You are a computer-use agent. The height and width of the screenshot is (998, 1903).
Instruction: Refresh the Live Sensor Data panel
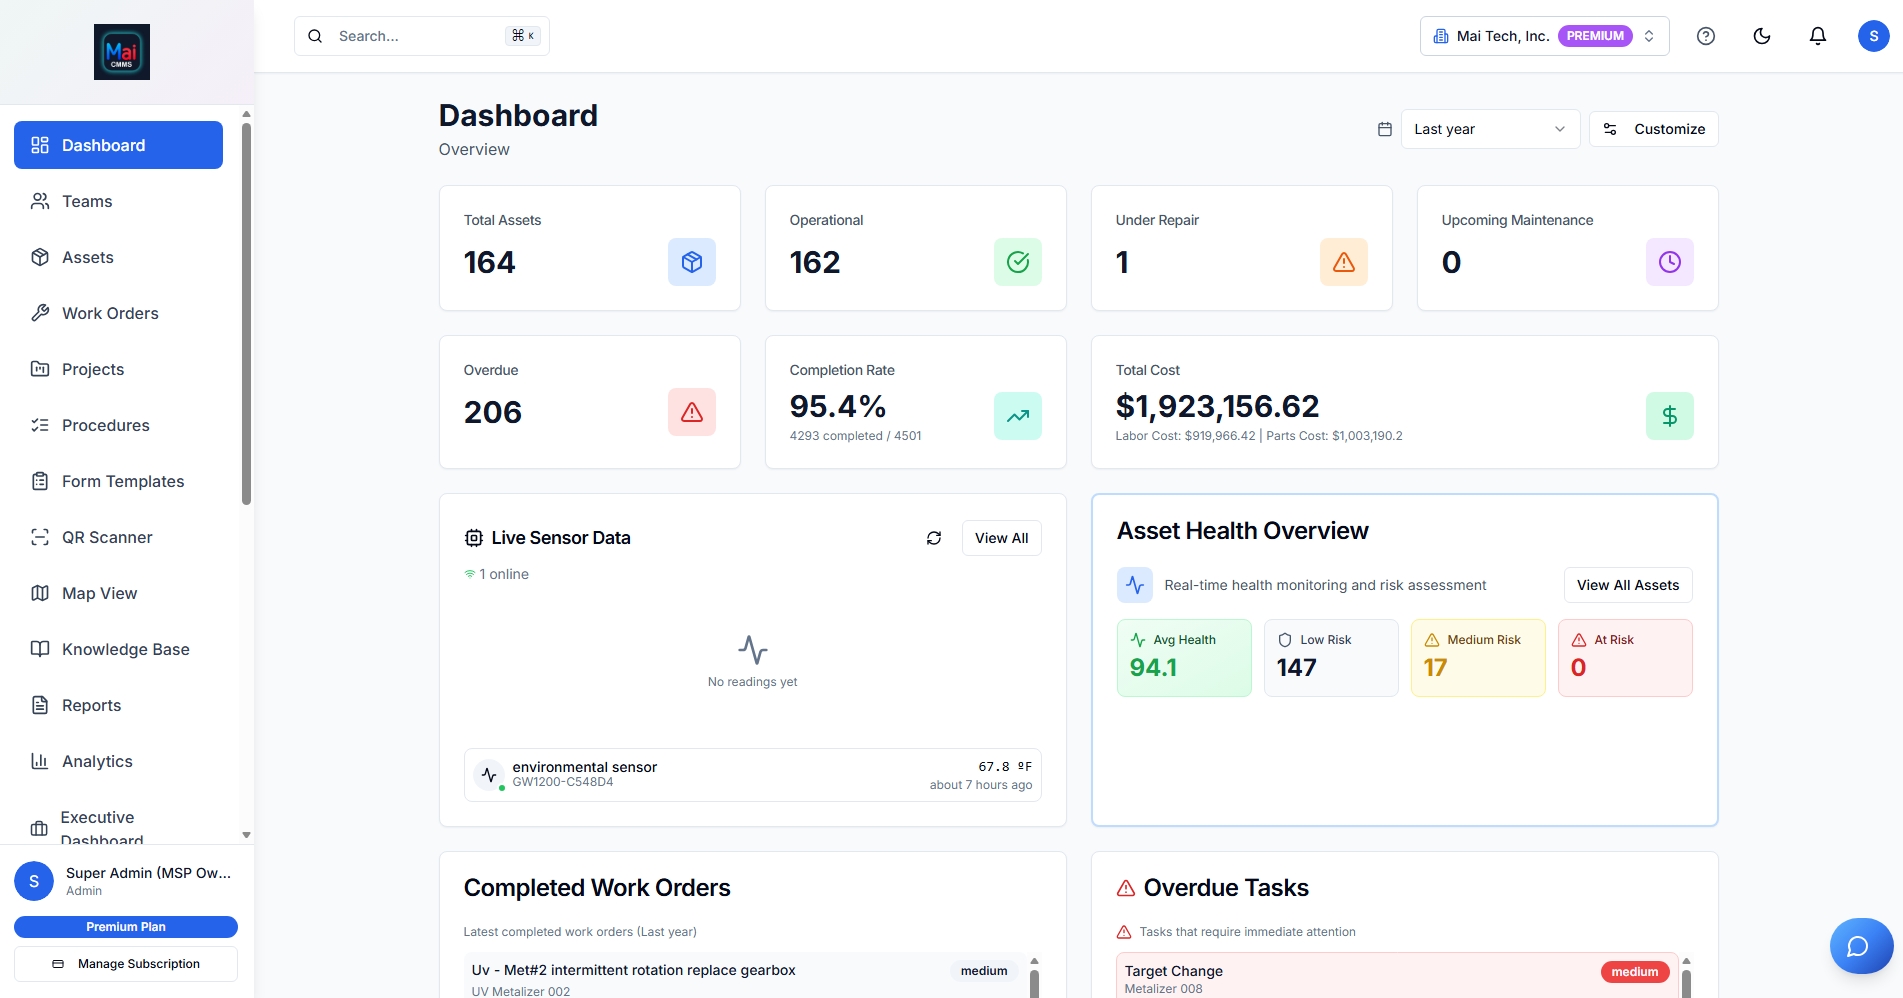coord(933,537)
